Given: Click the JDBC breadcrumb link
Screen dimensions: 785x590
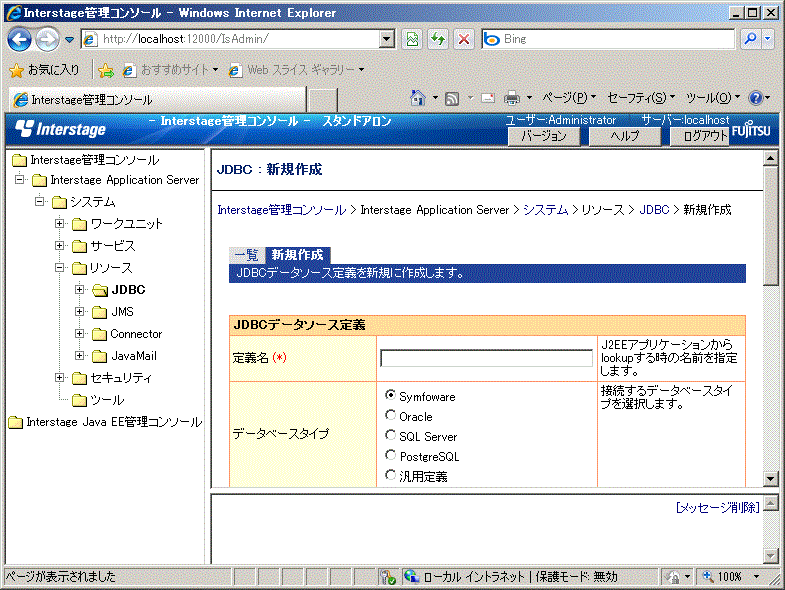Looking at the screenshot, I should [654, 210].
